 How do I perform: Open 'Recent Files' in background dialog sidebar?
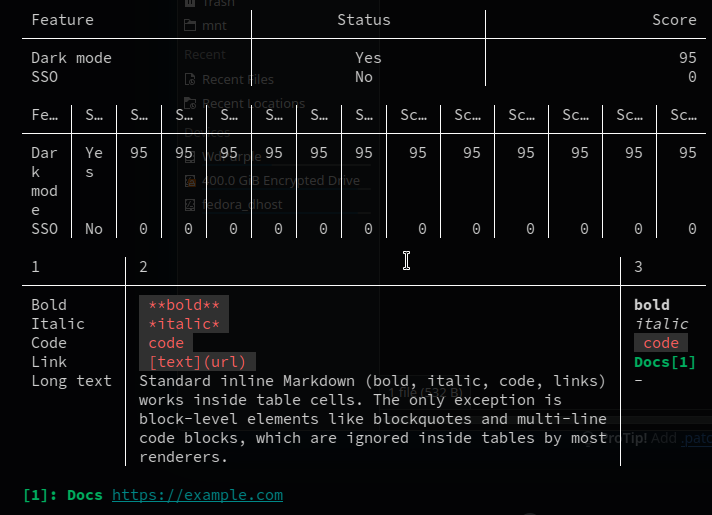[x=238, y=79]
